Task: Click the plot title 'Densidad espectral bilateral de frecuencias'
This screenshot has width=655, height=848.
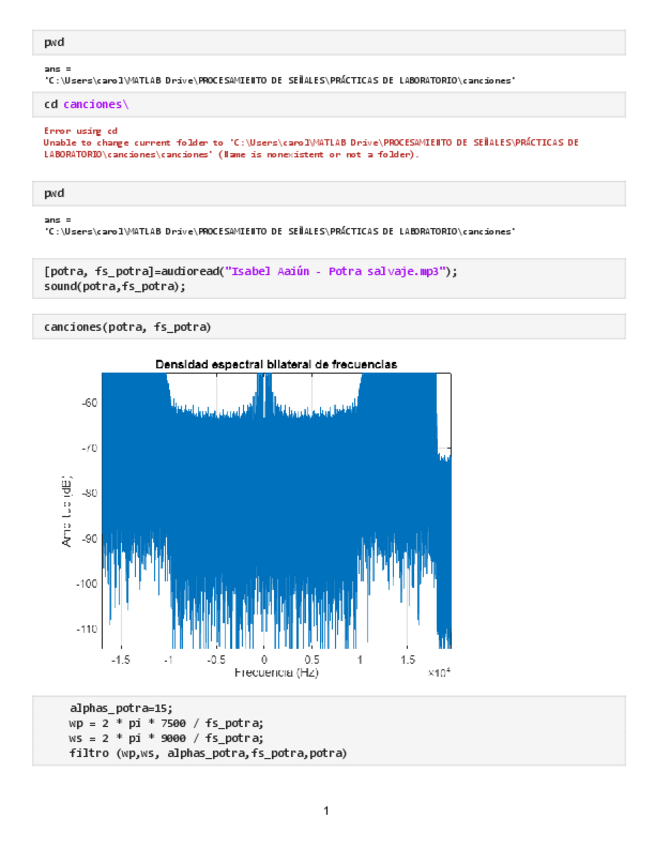Action: (x=275, y=365)
